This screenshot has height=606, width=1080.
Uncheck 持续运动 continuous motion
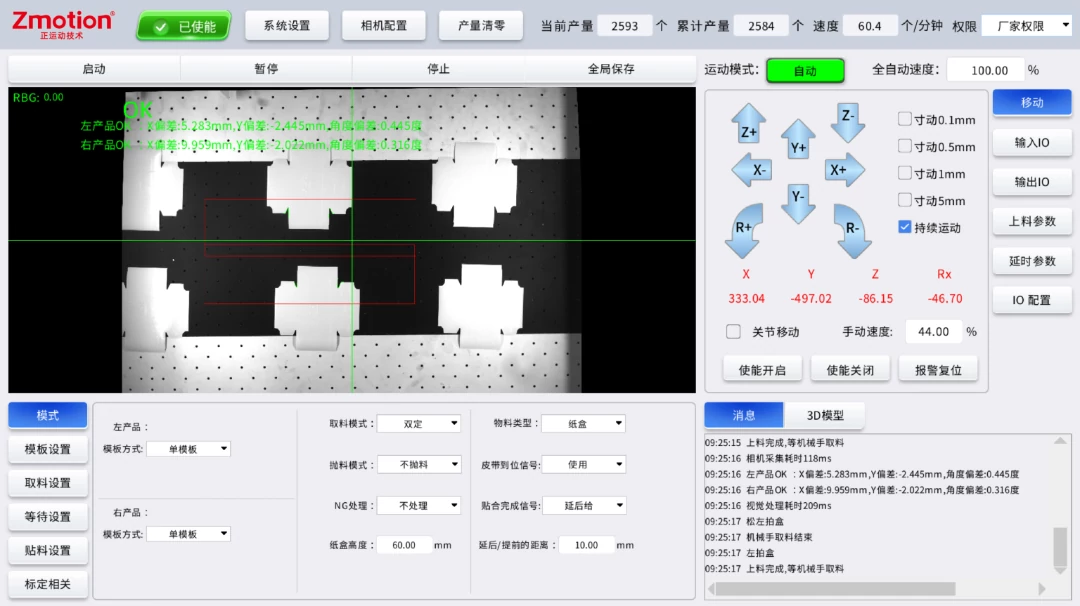tap(904, 227)
